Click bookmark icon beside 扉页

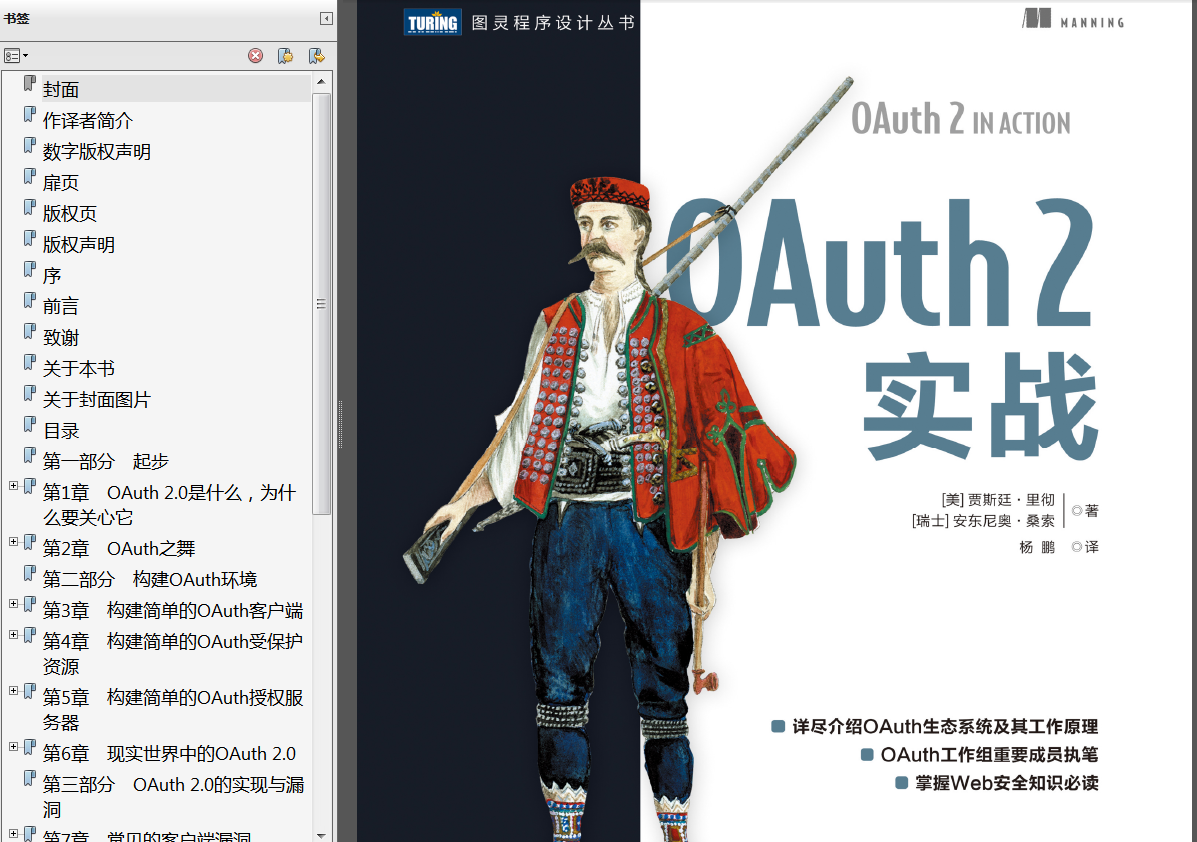(30, 176)
